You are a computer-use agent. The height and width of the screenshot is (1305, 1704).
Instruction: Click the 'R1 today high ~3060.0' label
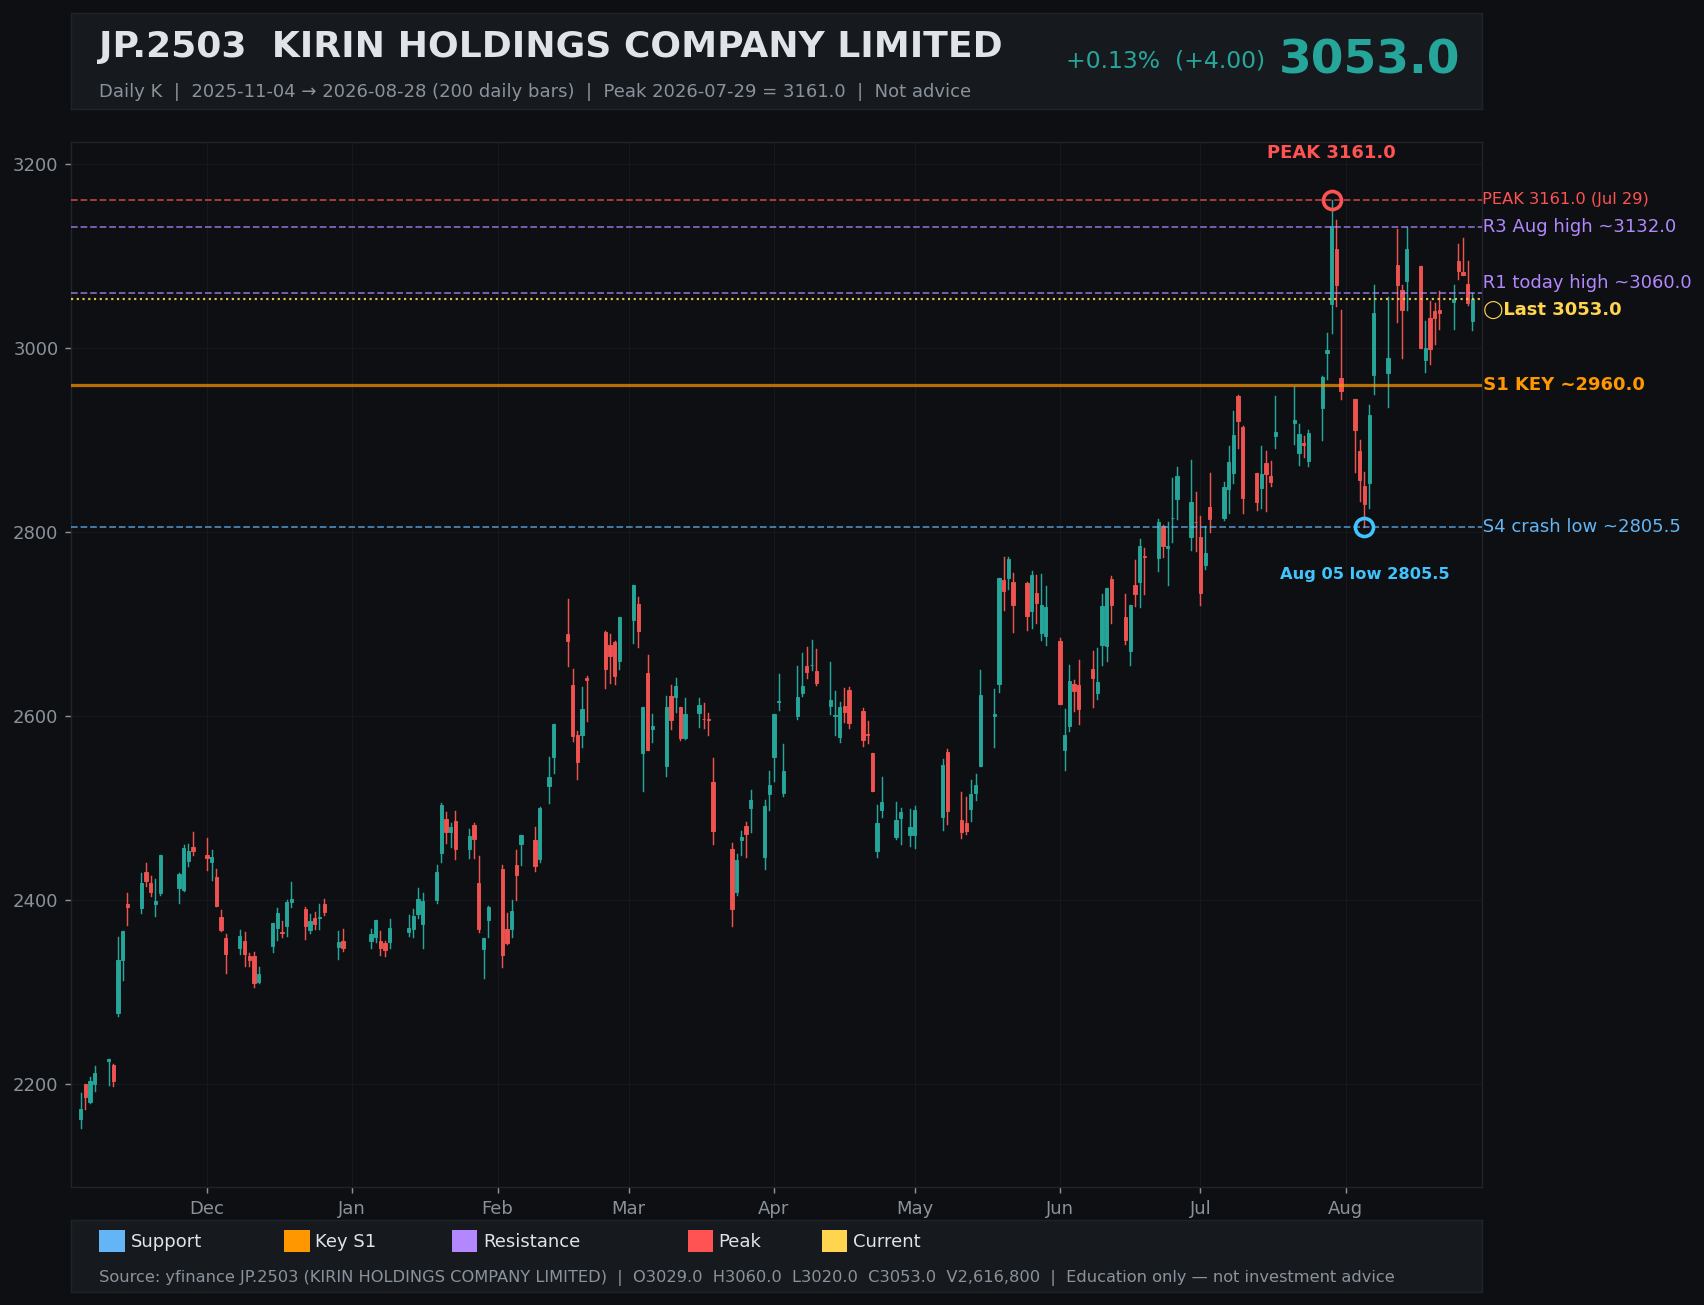coord(1587,282)
